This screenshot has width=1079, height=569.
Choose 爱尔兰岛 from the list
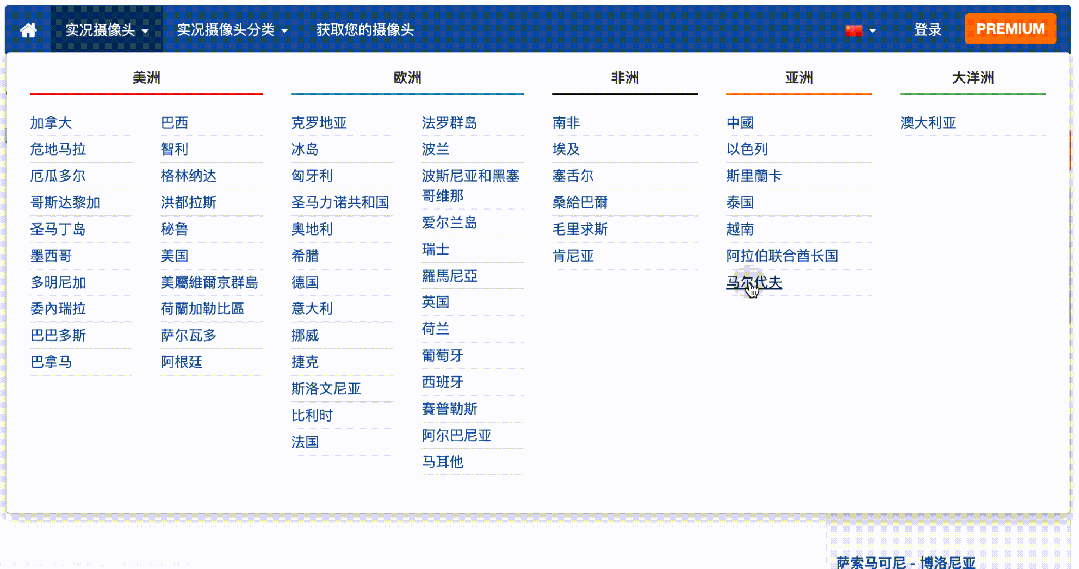[449, 222]
